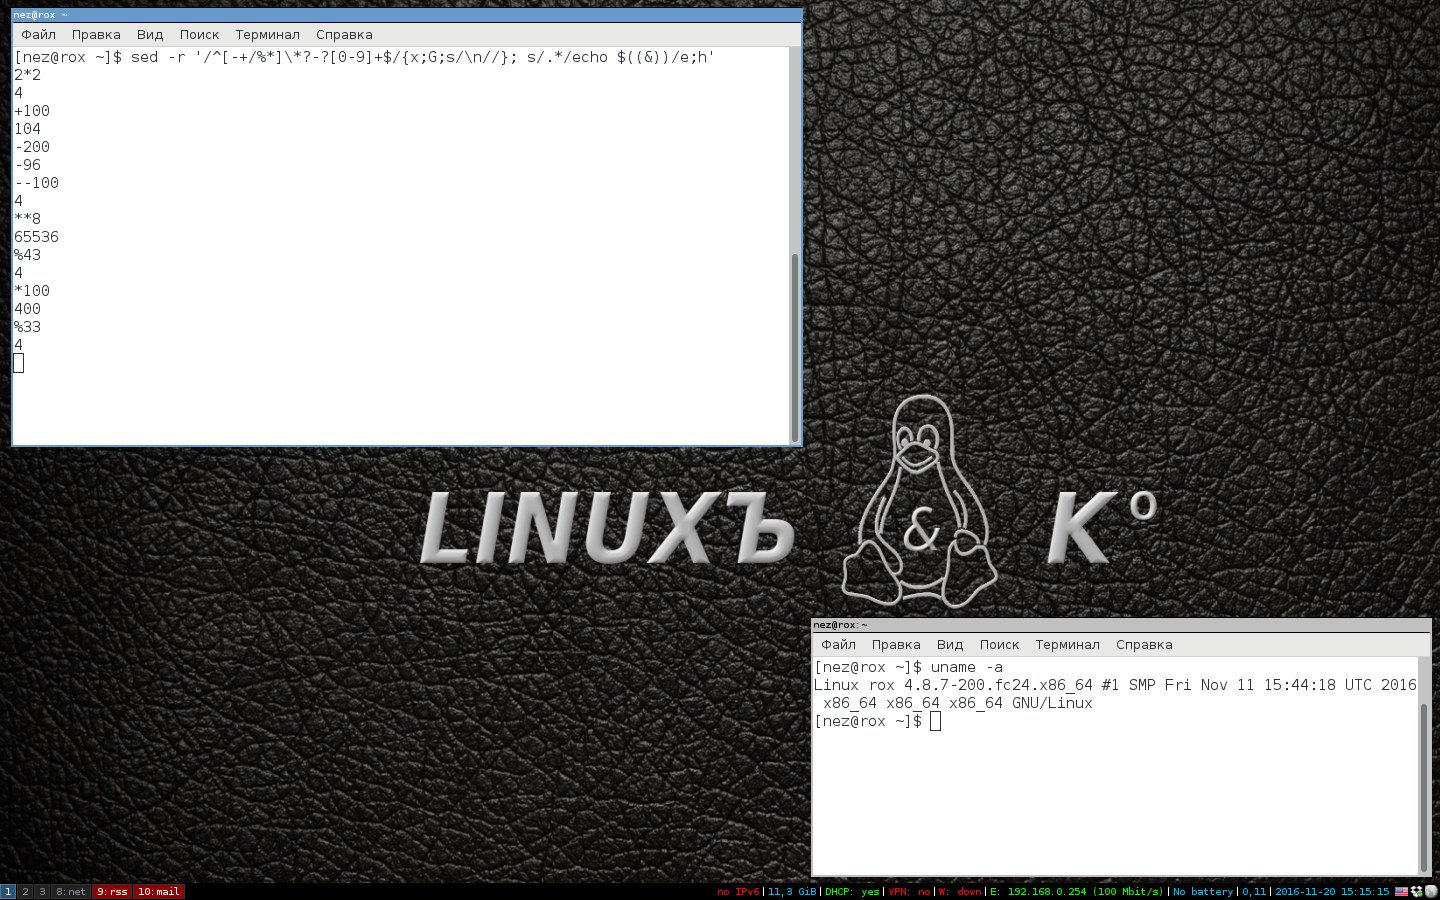Click the "No battery" status entry
This screenshot has height=900, width=1440.
tap(1203, 892)
